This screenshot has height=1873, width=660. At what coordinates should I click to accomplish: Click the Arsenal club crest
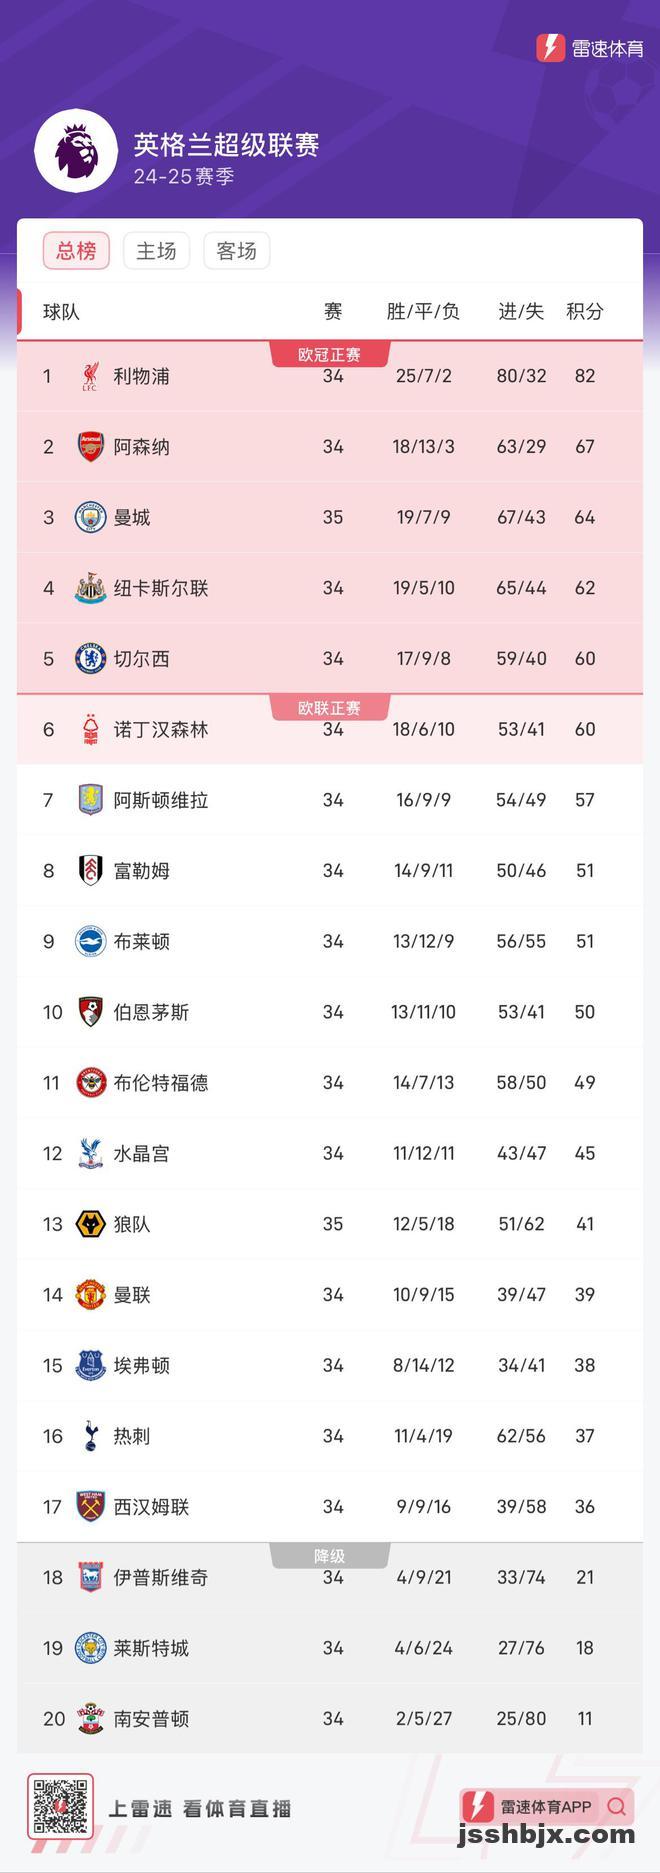(x=91, y=447)
